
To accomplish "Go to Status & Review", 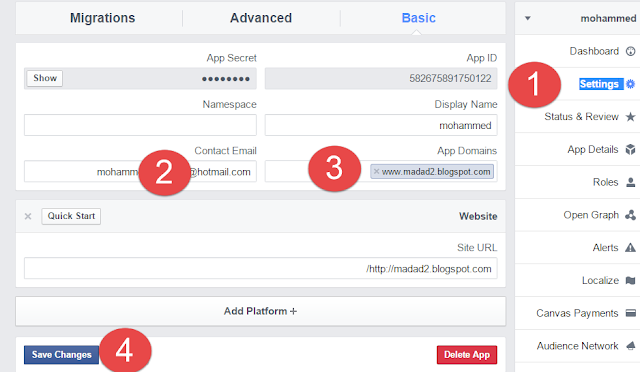I will [581, 117].
